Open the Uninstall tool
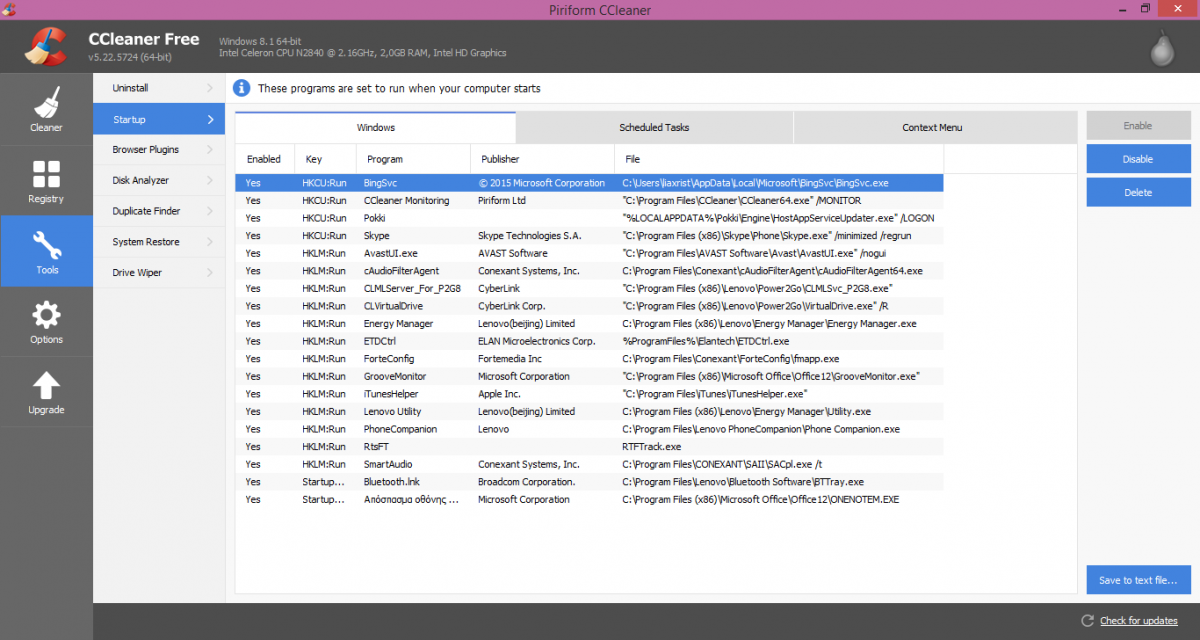 [x=159, y=88]
